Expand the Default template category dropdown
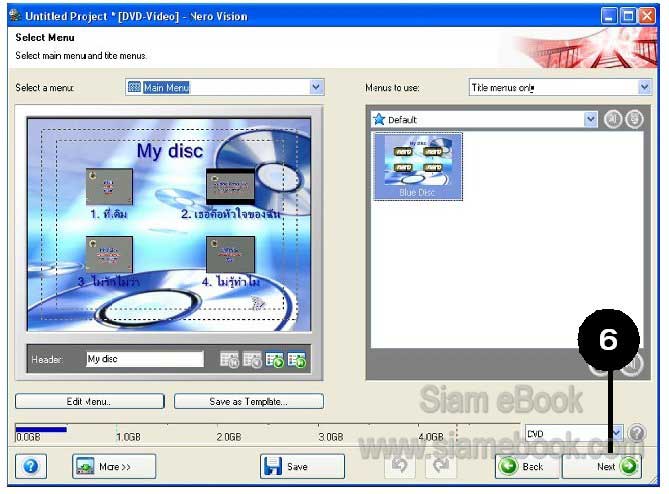The width and height of the screenshot is (669, 494). click(484, 119)
